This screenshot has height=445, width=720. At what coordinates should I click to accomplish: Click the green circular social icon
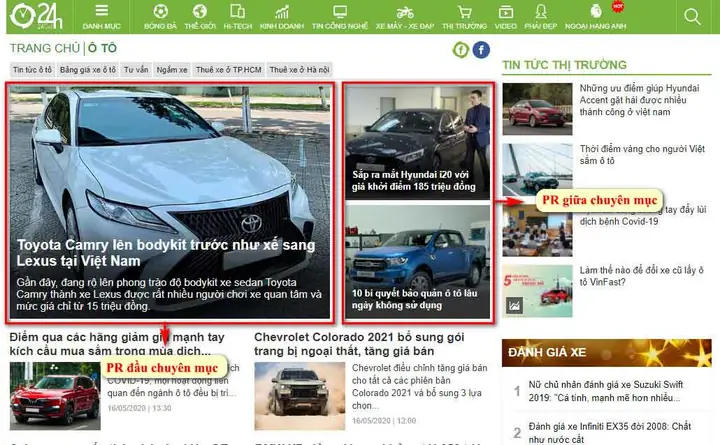(x=461, y=50)
